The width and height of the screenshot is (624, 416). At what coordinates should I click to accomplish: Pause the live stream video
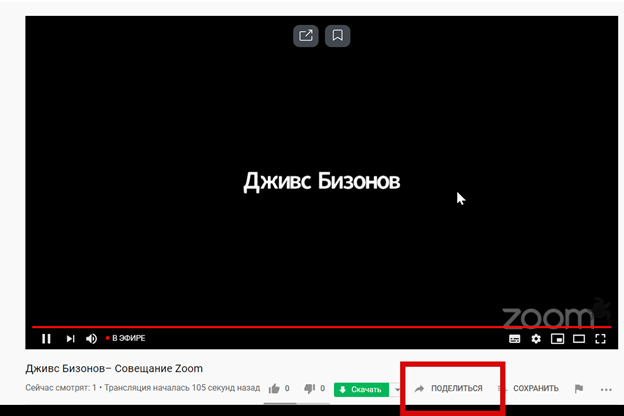point(46,339)
